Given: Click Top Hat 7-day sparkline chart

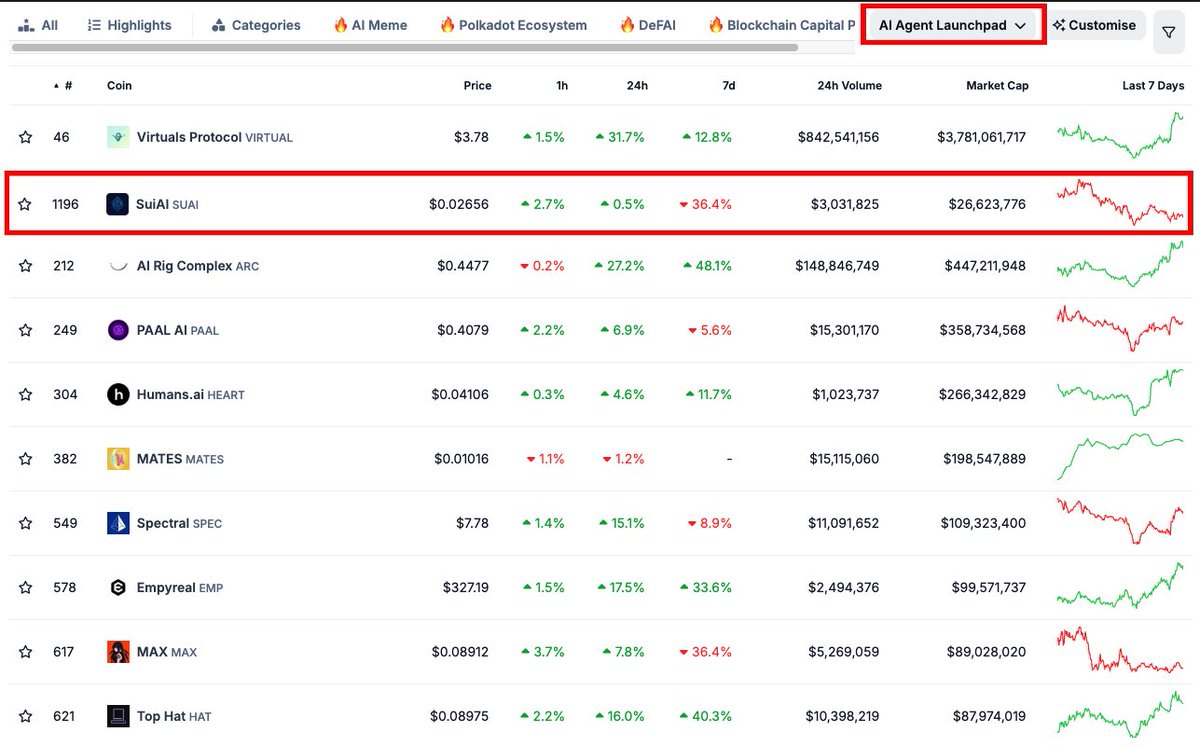Looking at the screenshot, I should [x=1120, y=714].
